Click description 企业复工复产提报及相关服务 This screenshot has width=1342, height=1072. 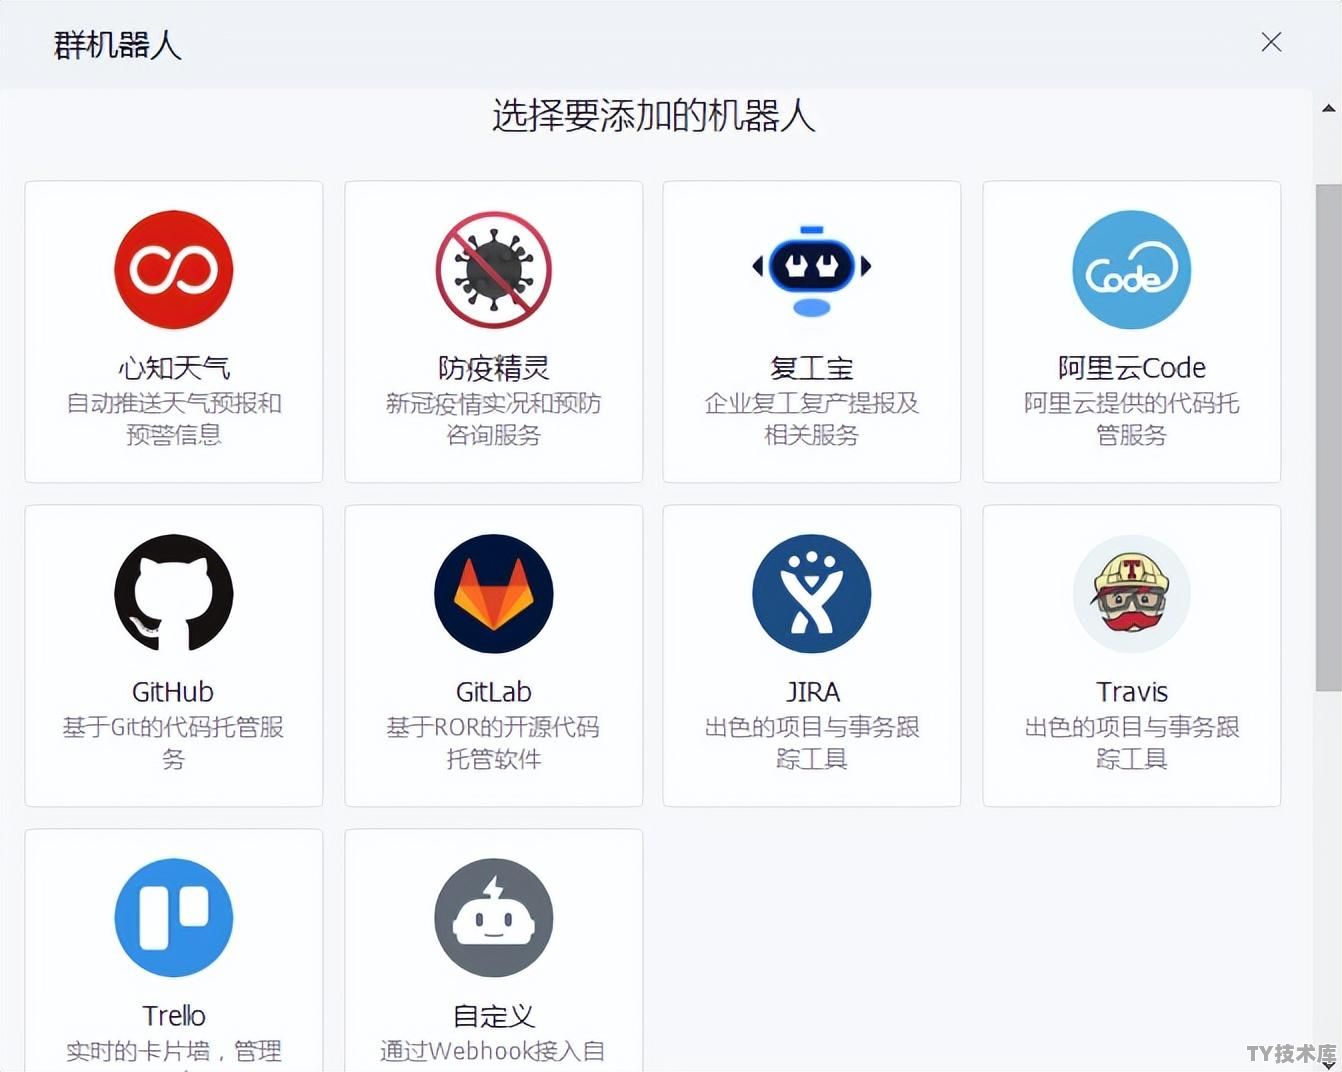812,419
